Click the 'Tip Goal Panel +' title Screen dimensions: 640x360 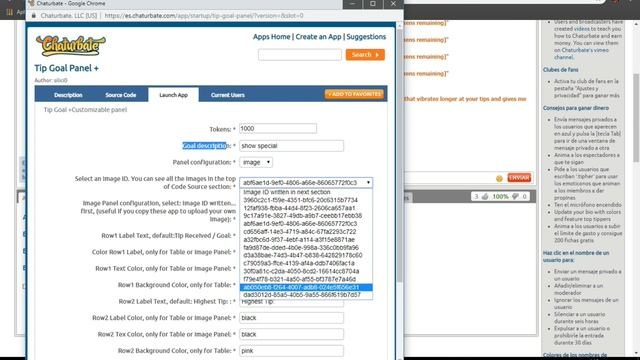click(x=67, y=68)
